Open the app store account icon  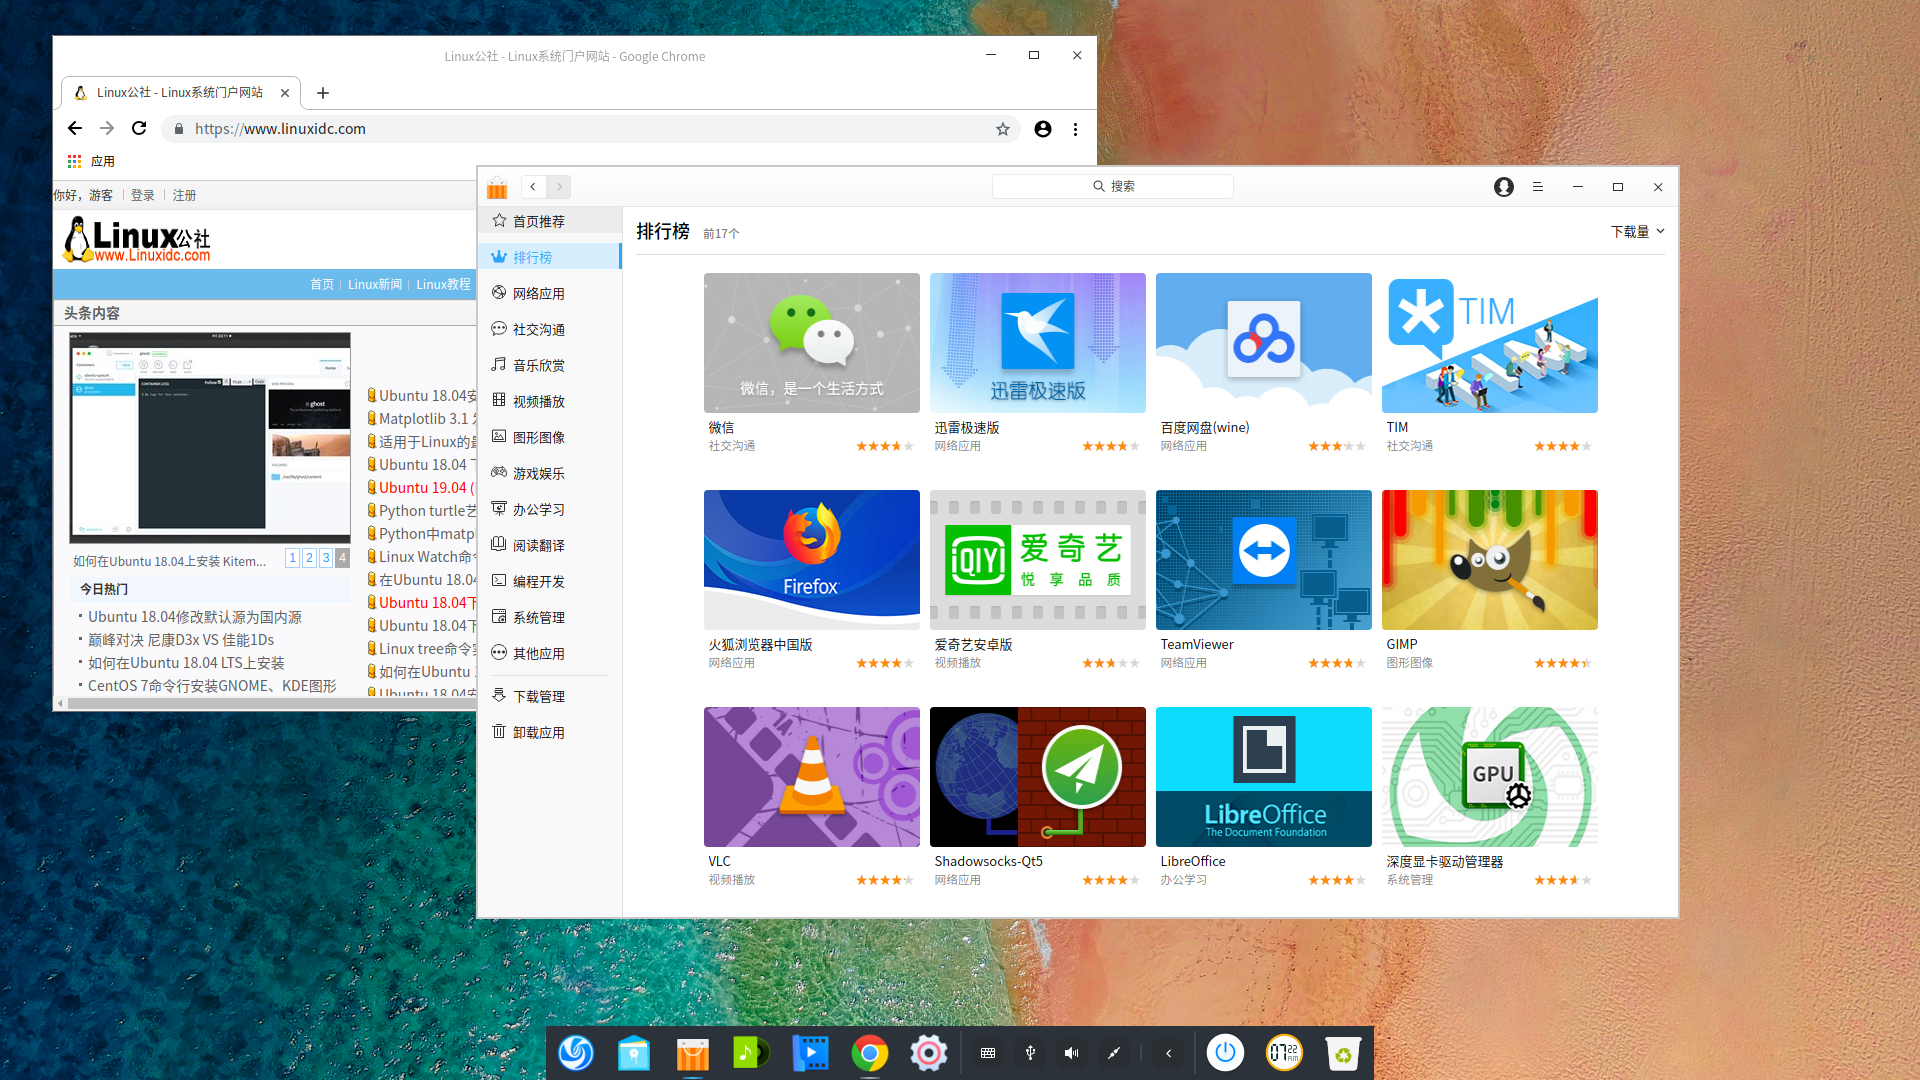1503,187
